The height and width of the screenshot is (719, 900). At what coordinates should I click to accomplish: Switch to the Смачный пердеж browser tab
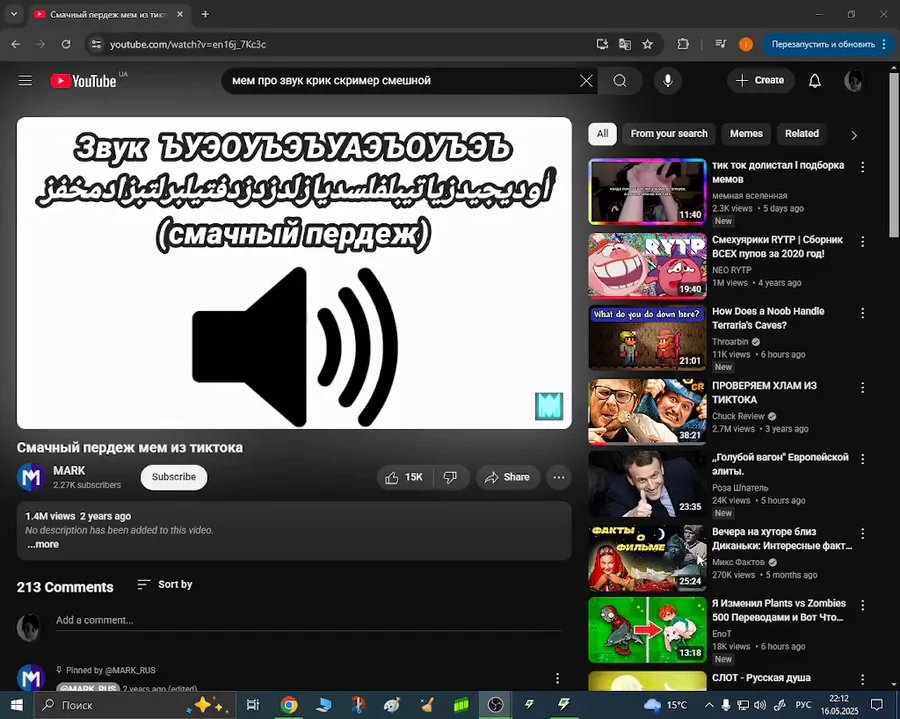pyautogui.click(x=107, y=14)
